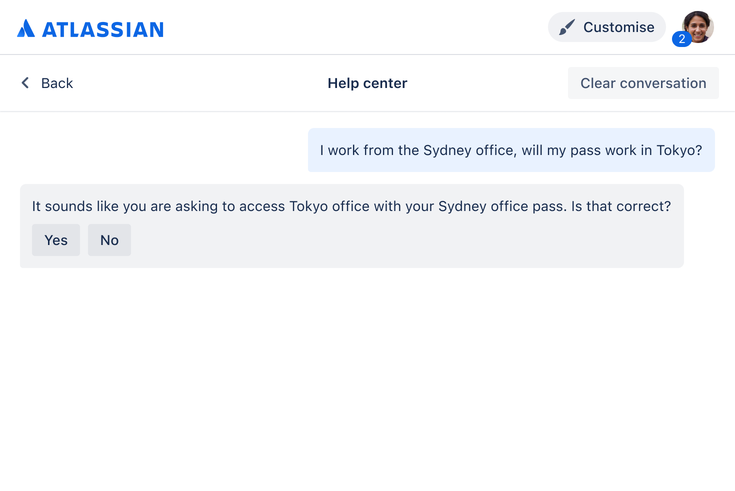
Task: Open the Customise button
Action: click(607, 27)
